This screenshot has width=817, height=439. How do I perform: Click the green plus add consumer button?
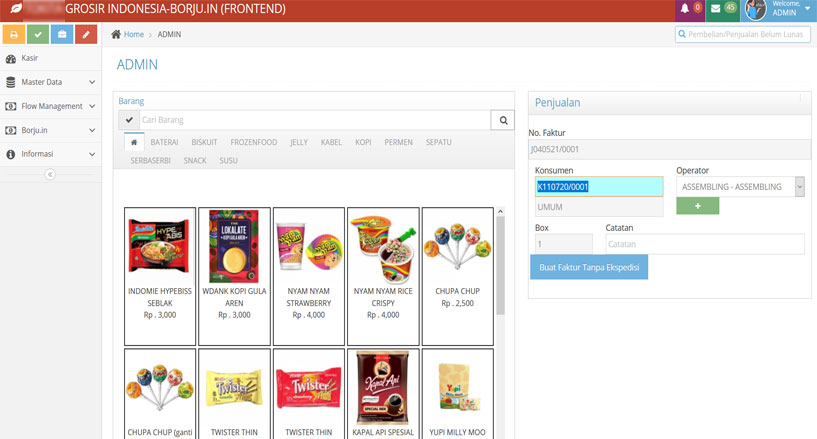coord(698,206)
